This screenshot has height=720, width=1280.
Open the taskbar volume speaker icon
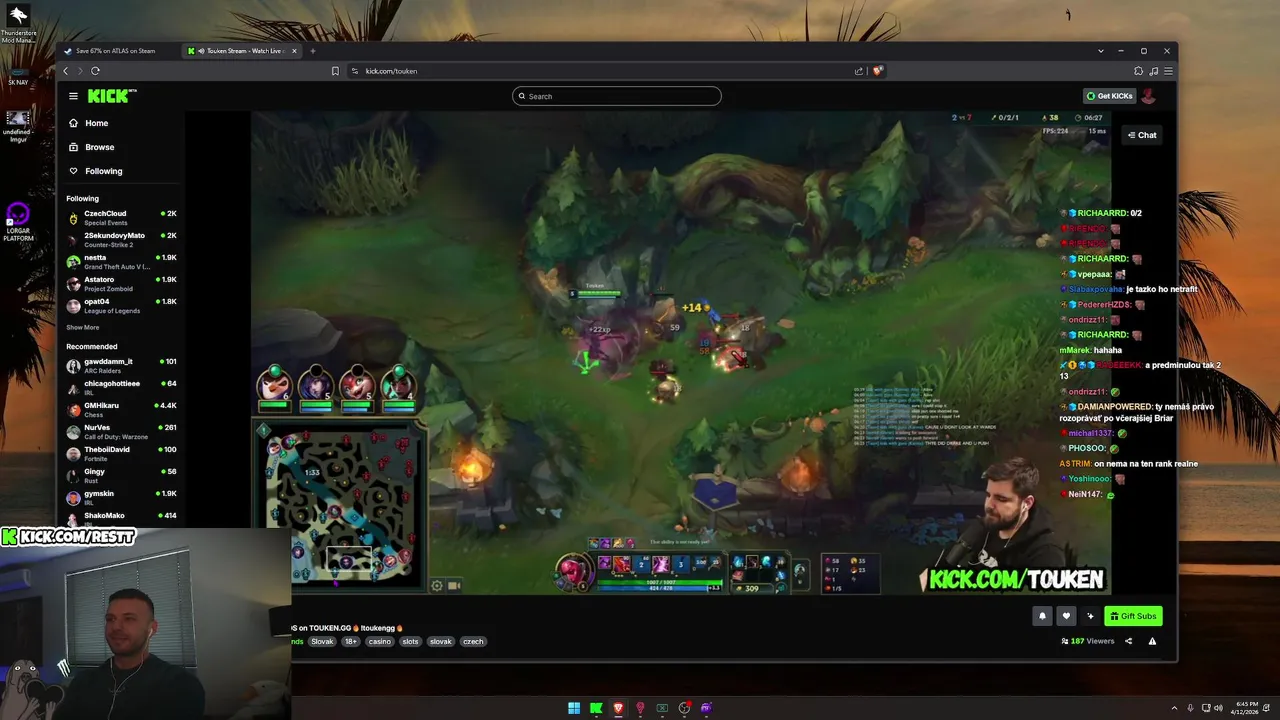pyautogui.click(x=1218, y=708)
